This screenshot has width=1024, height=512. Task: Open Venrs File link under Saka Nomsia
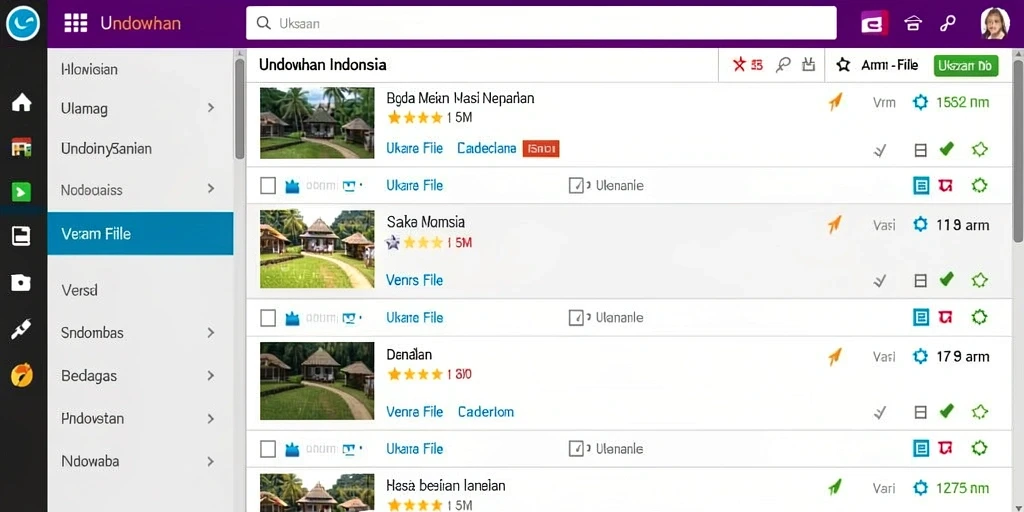click(x=415, y=280)
